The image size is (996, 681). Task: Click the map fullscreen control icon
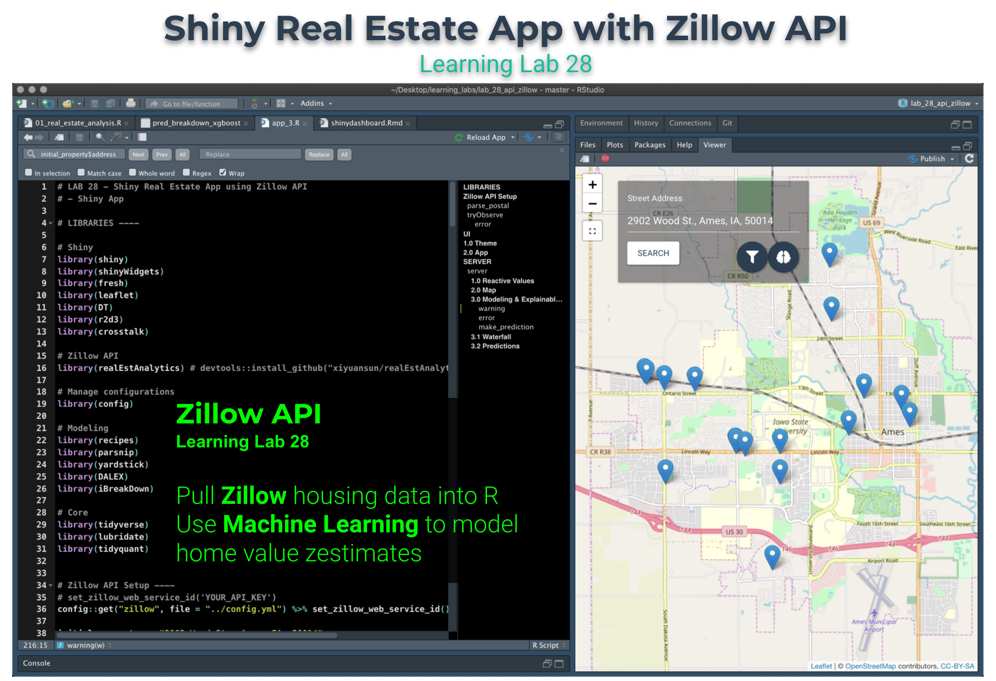click(593, 231)
